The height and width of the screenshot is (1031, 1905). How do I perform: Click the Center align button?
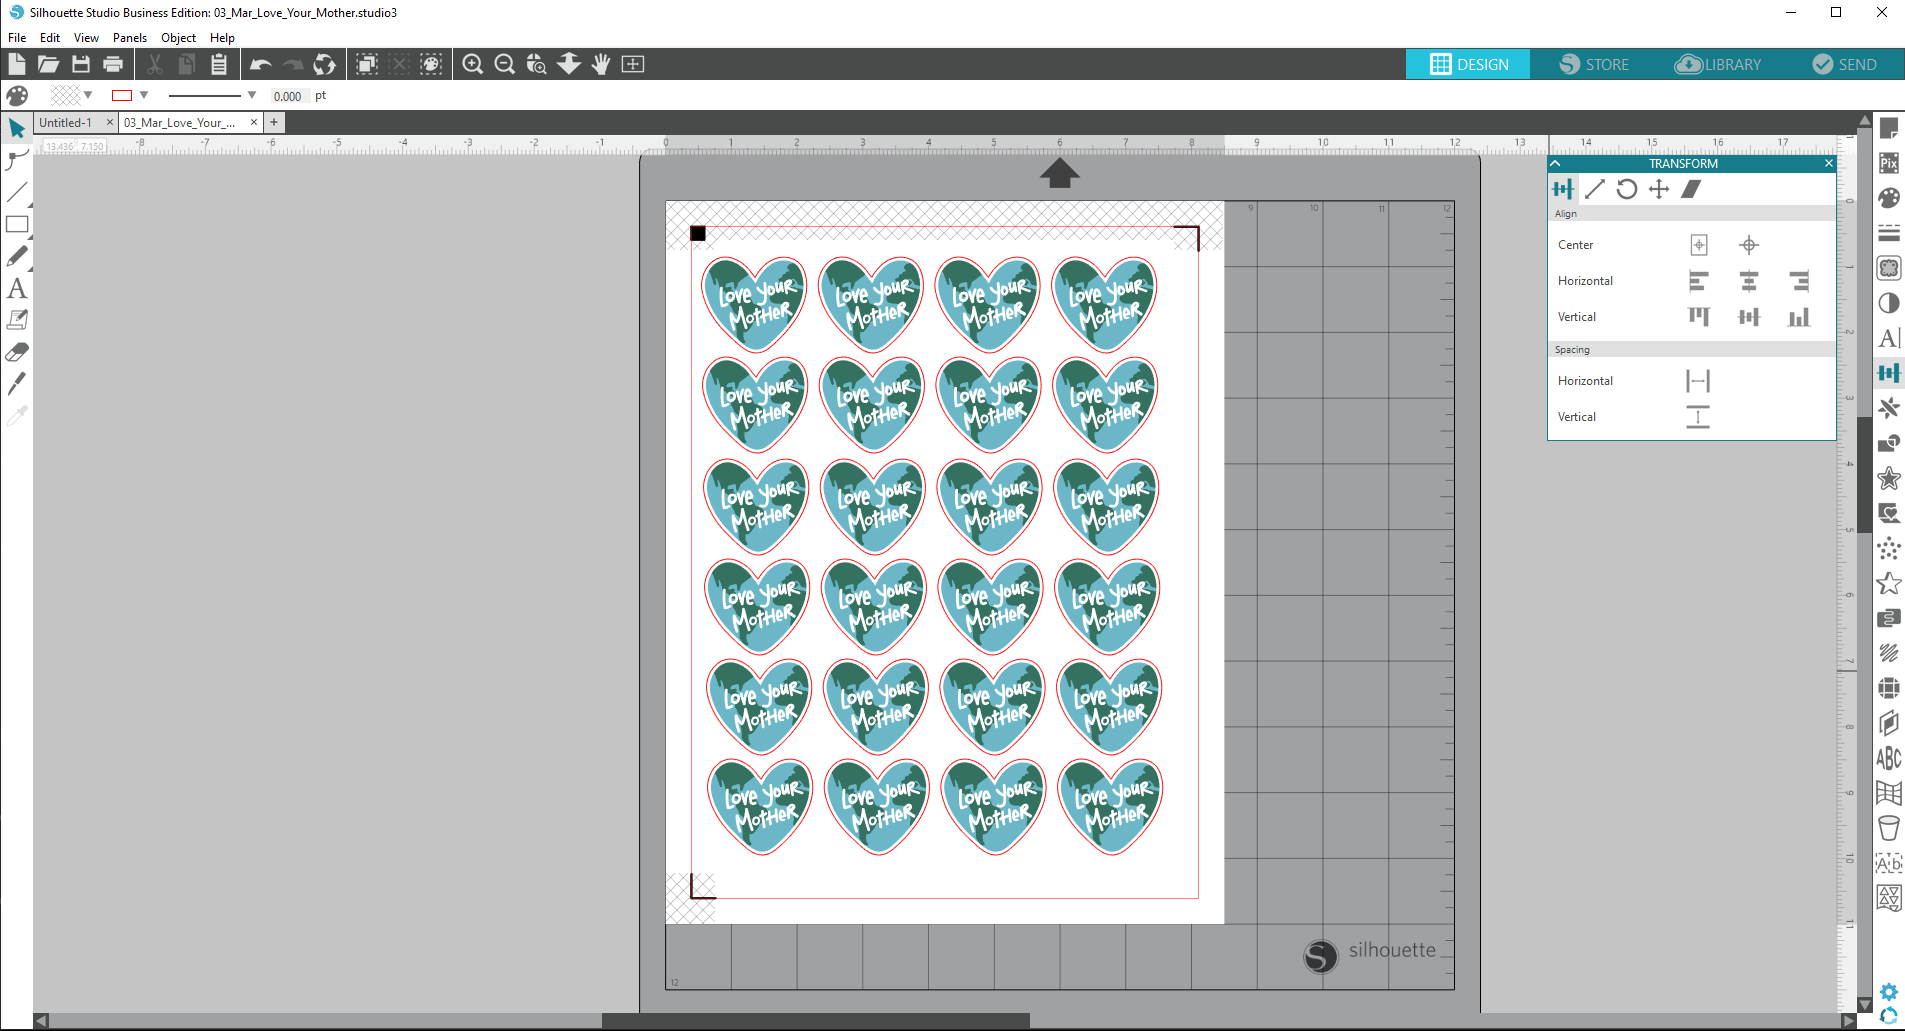(1700, 244)
